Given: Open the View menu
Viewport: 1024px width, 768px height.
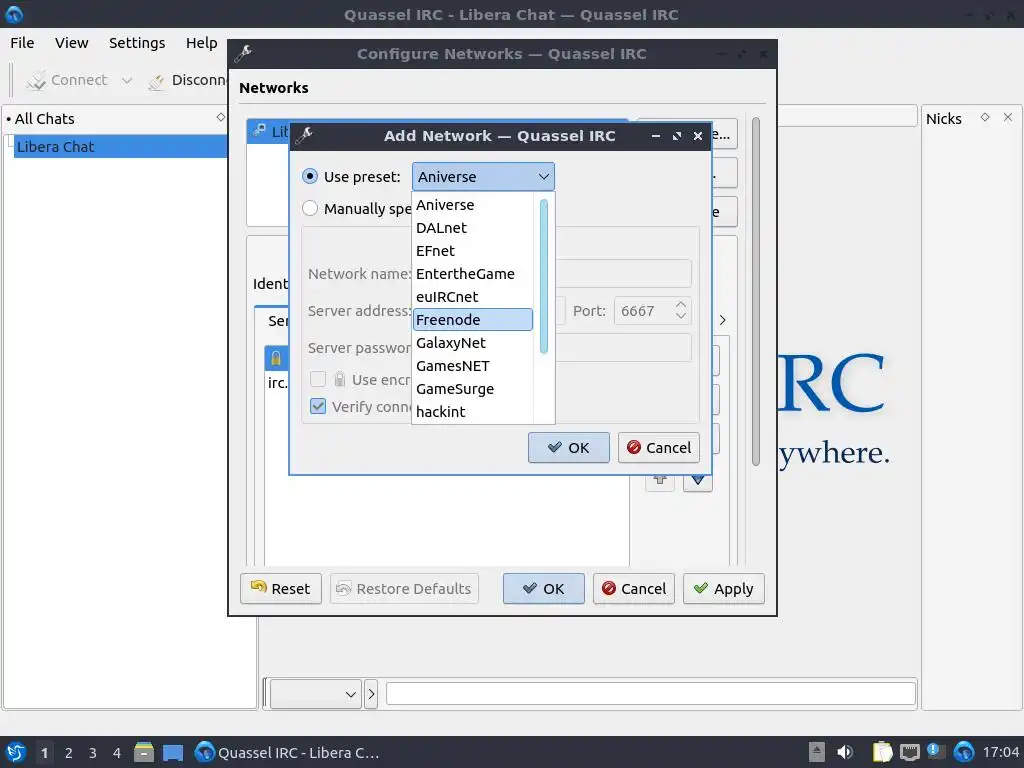Looking at the screenshot, I should point(71,42).
